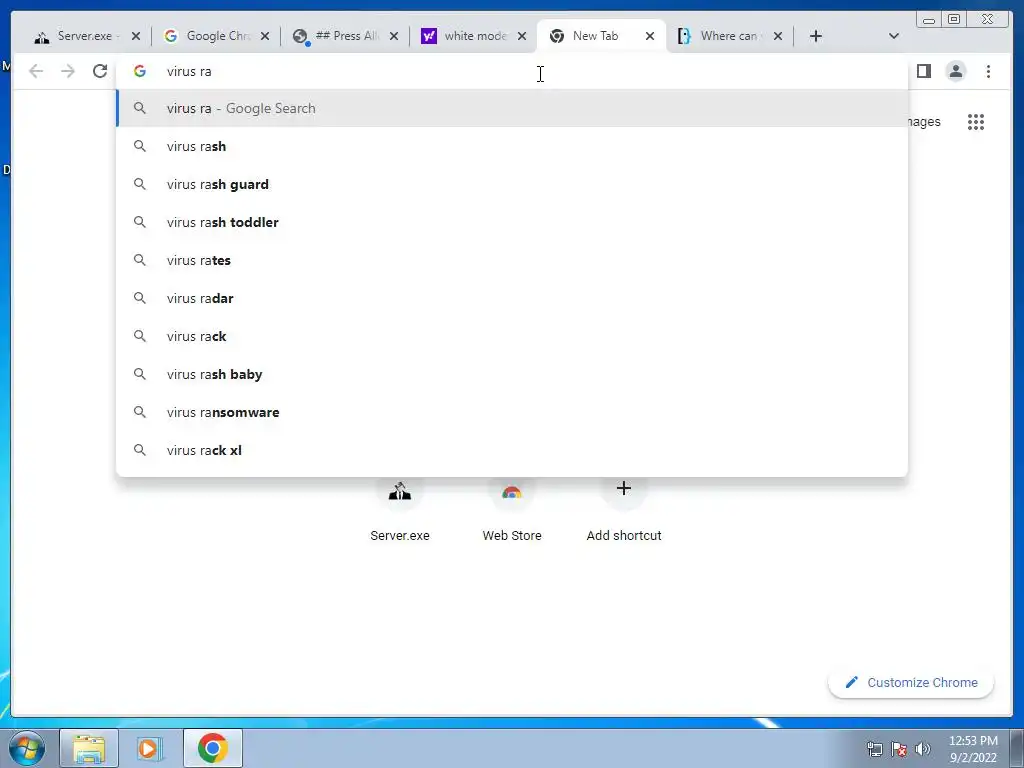The image size is (1024, 768).
Task: Close the Server.exe tab
Action: [136, 36]
